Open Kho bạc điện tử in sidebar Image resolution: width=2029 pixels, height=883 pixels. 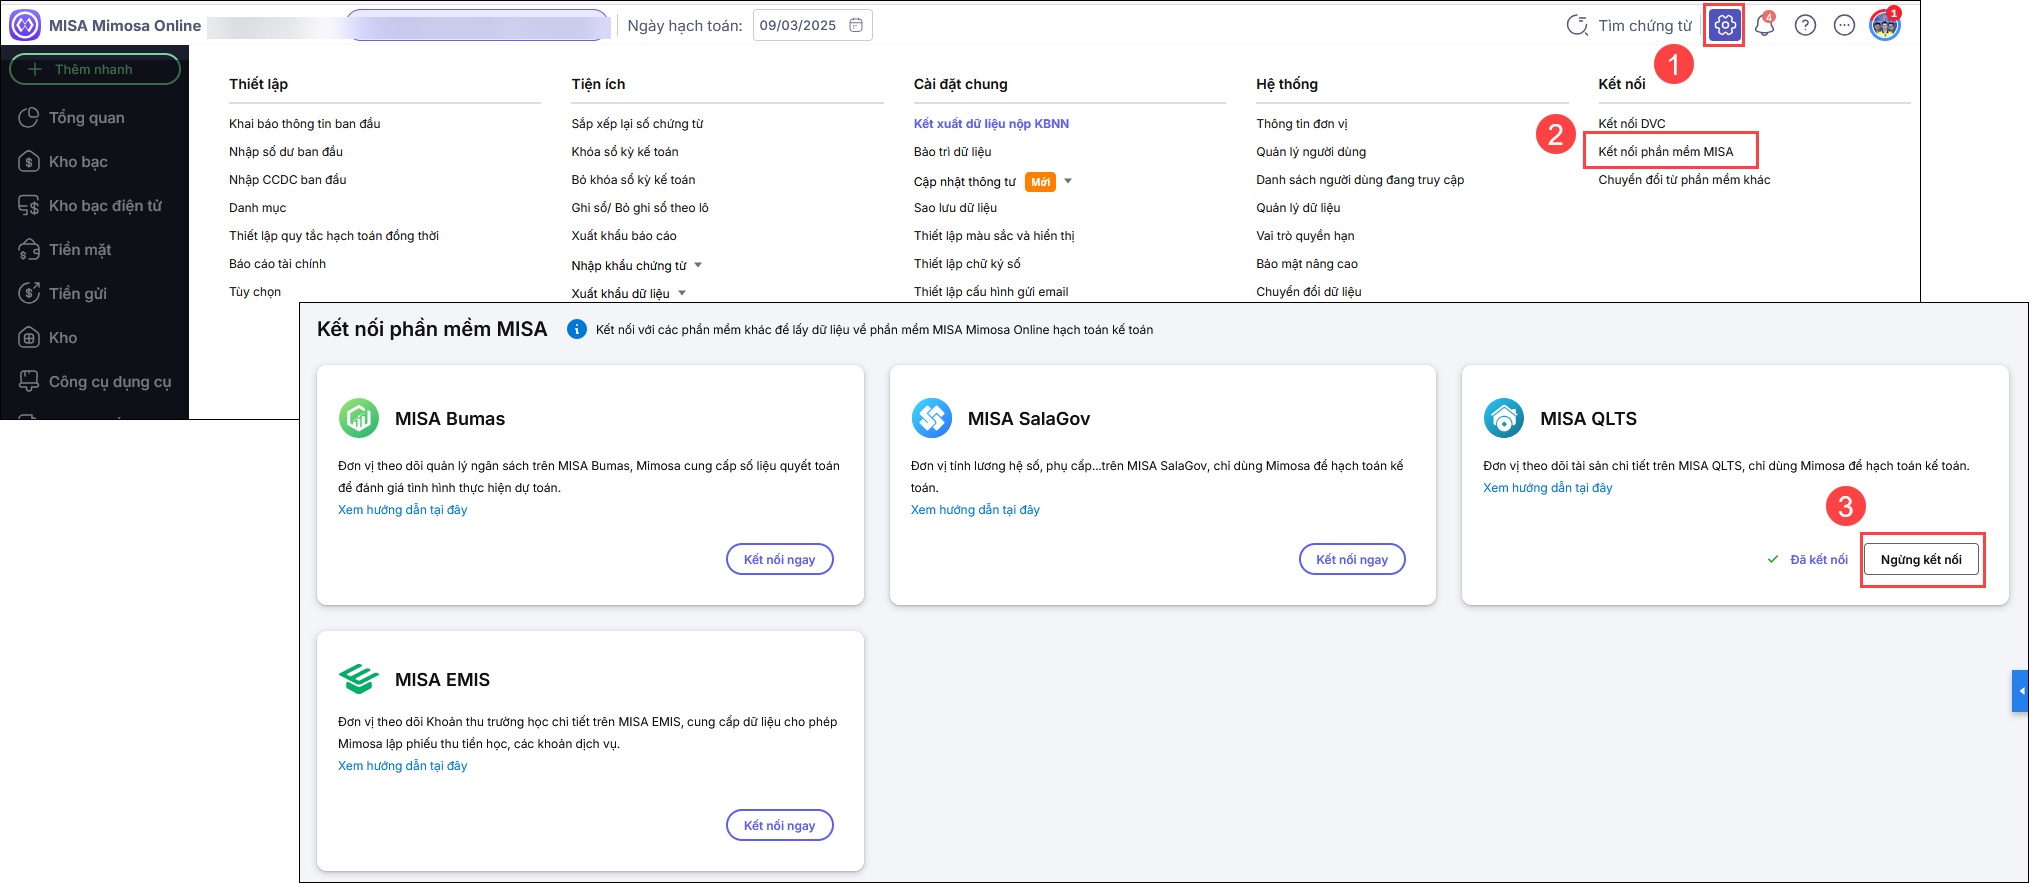tap(105, 206)
